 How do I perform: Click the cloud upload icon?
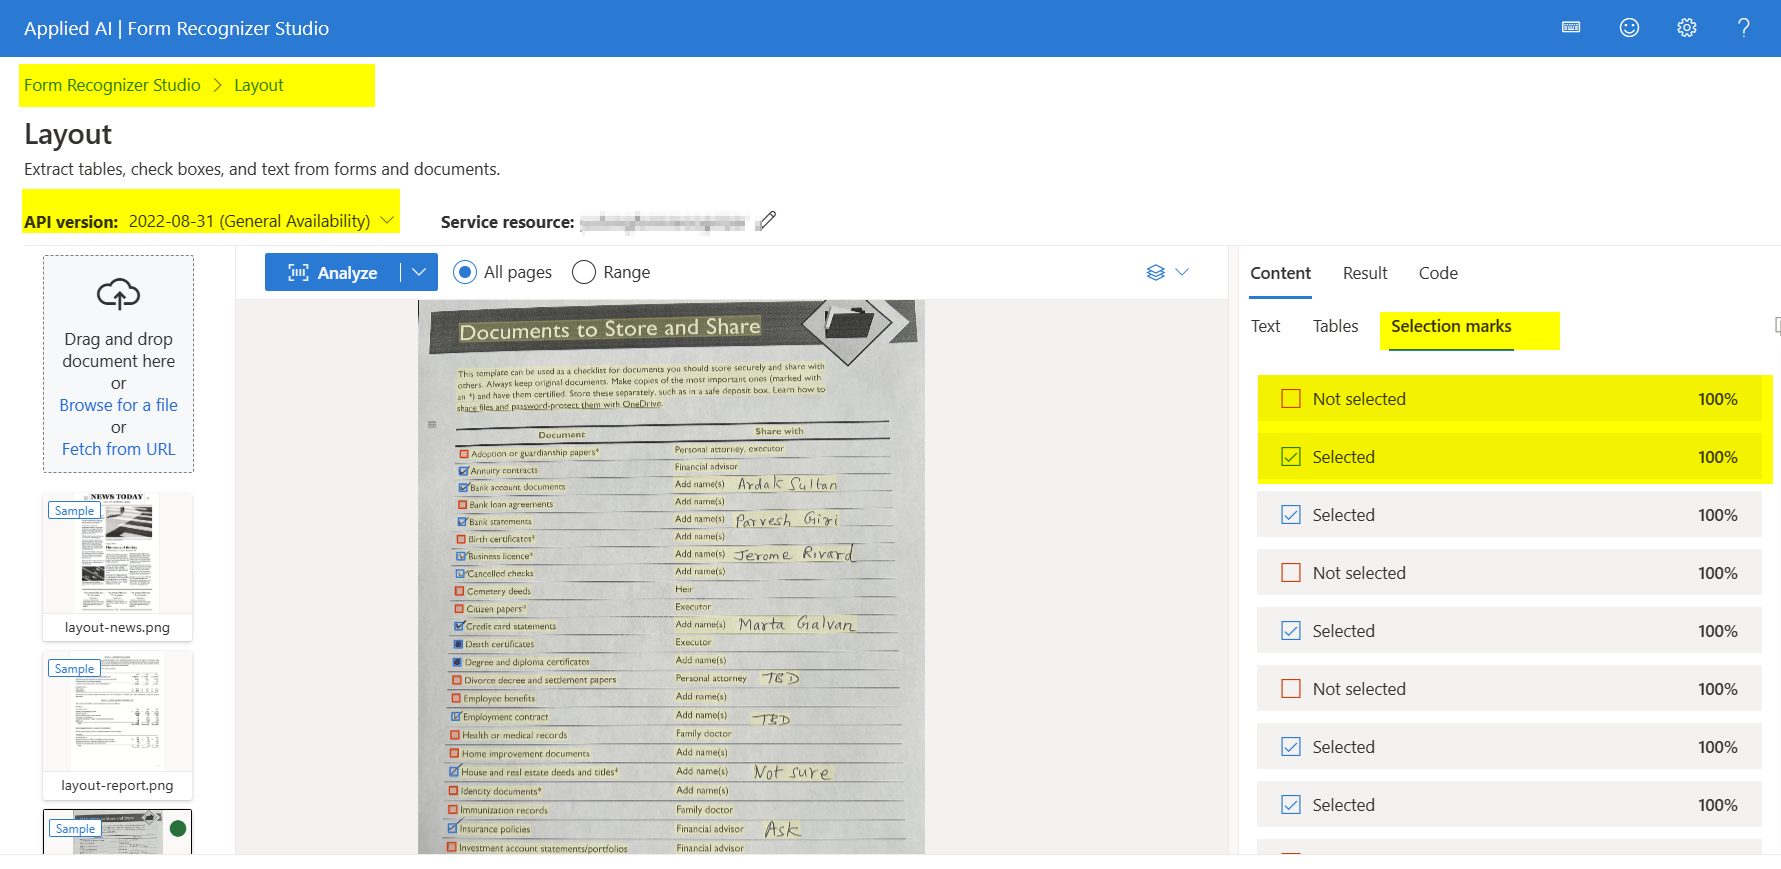(118, 295)
